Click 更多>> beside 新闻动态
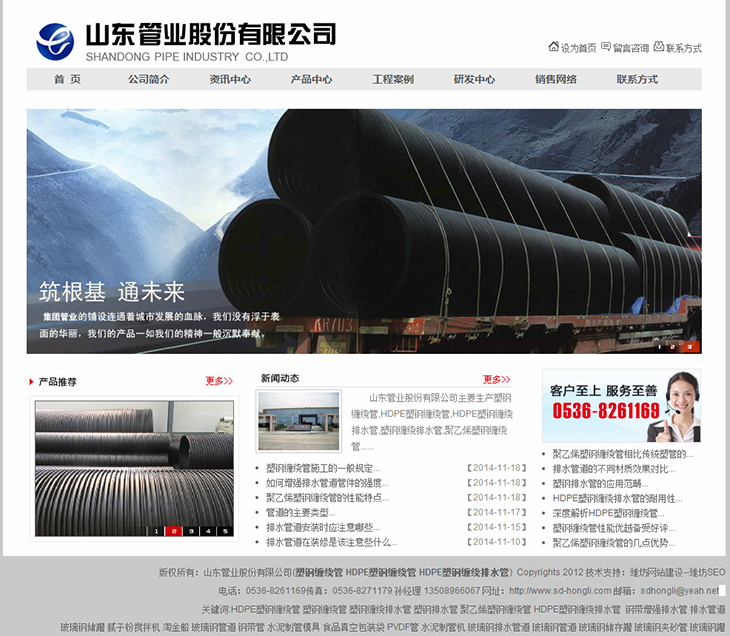730x636 pixels. (x=496, y=379)
